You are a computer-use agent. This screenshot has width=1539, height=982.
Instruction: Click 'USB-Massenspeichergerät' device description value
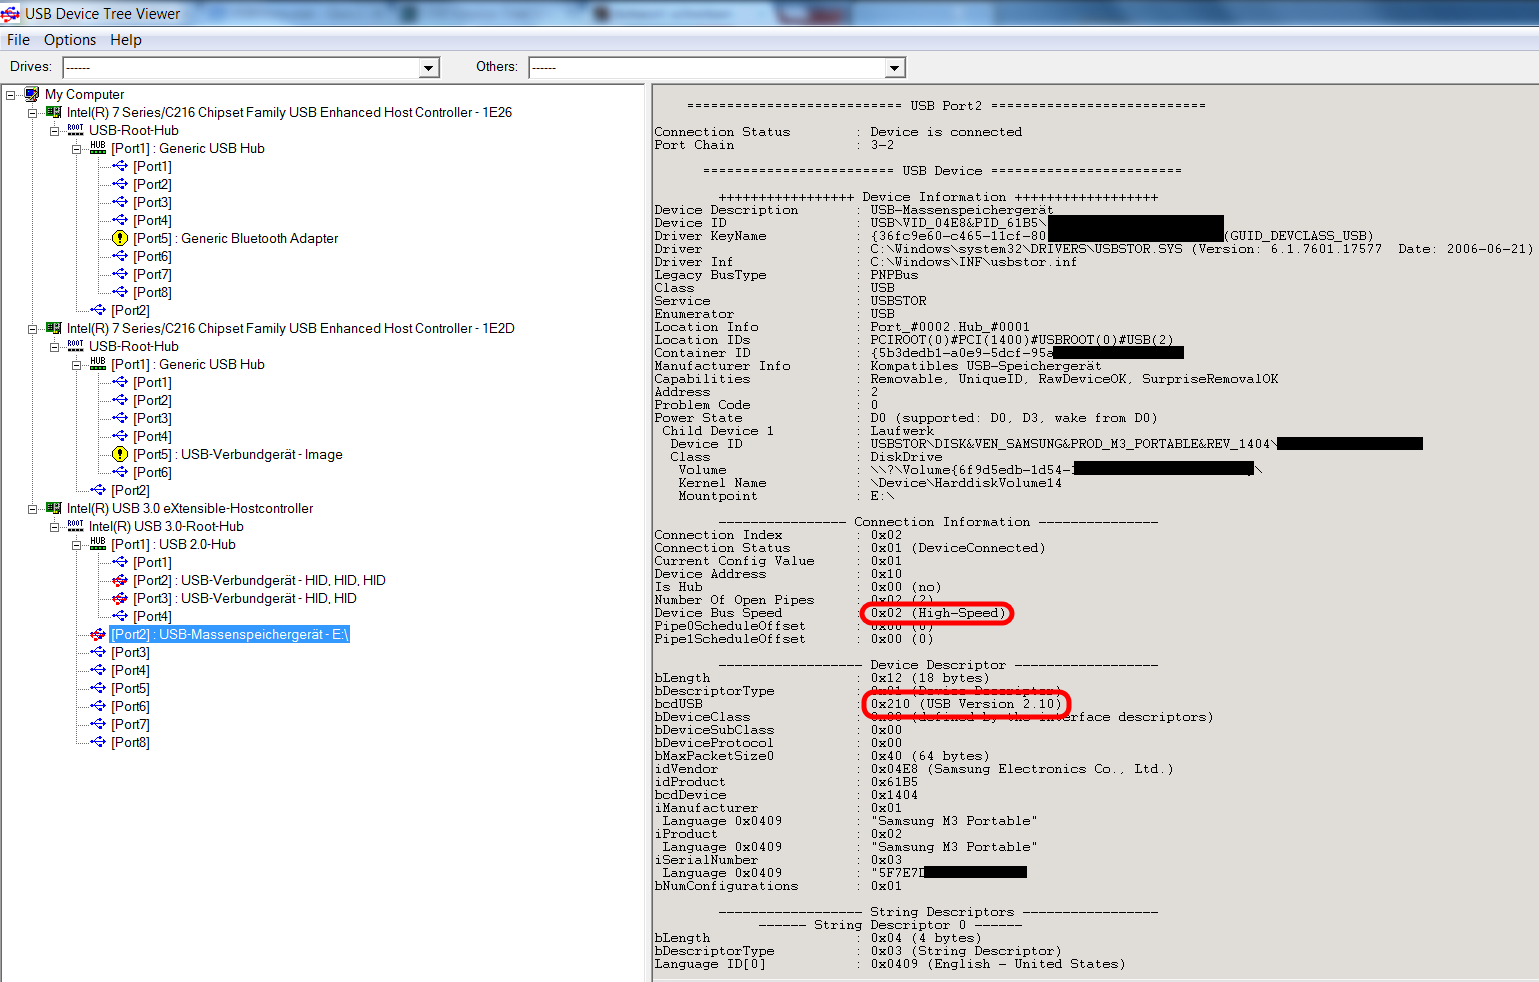click(961, 210)
